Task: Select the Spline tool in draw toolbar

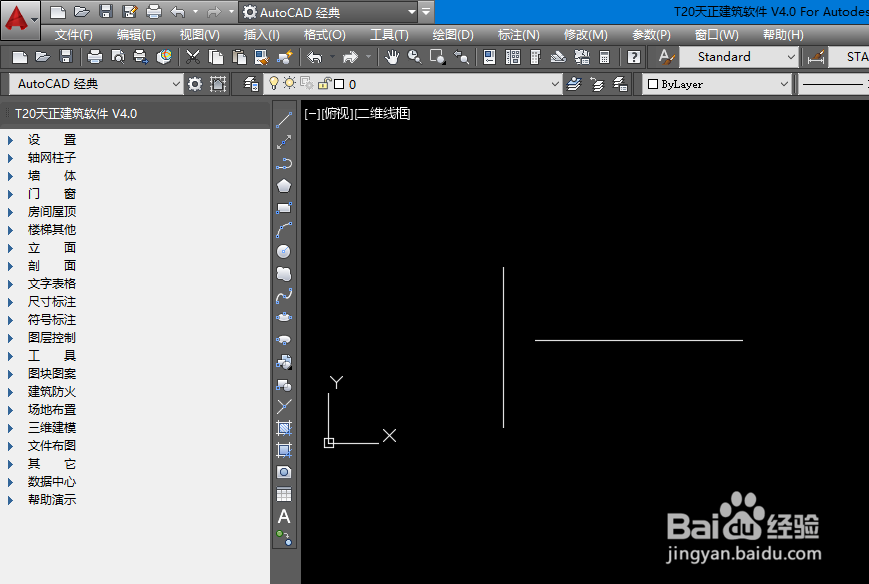Action: (284, 296)
